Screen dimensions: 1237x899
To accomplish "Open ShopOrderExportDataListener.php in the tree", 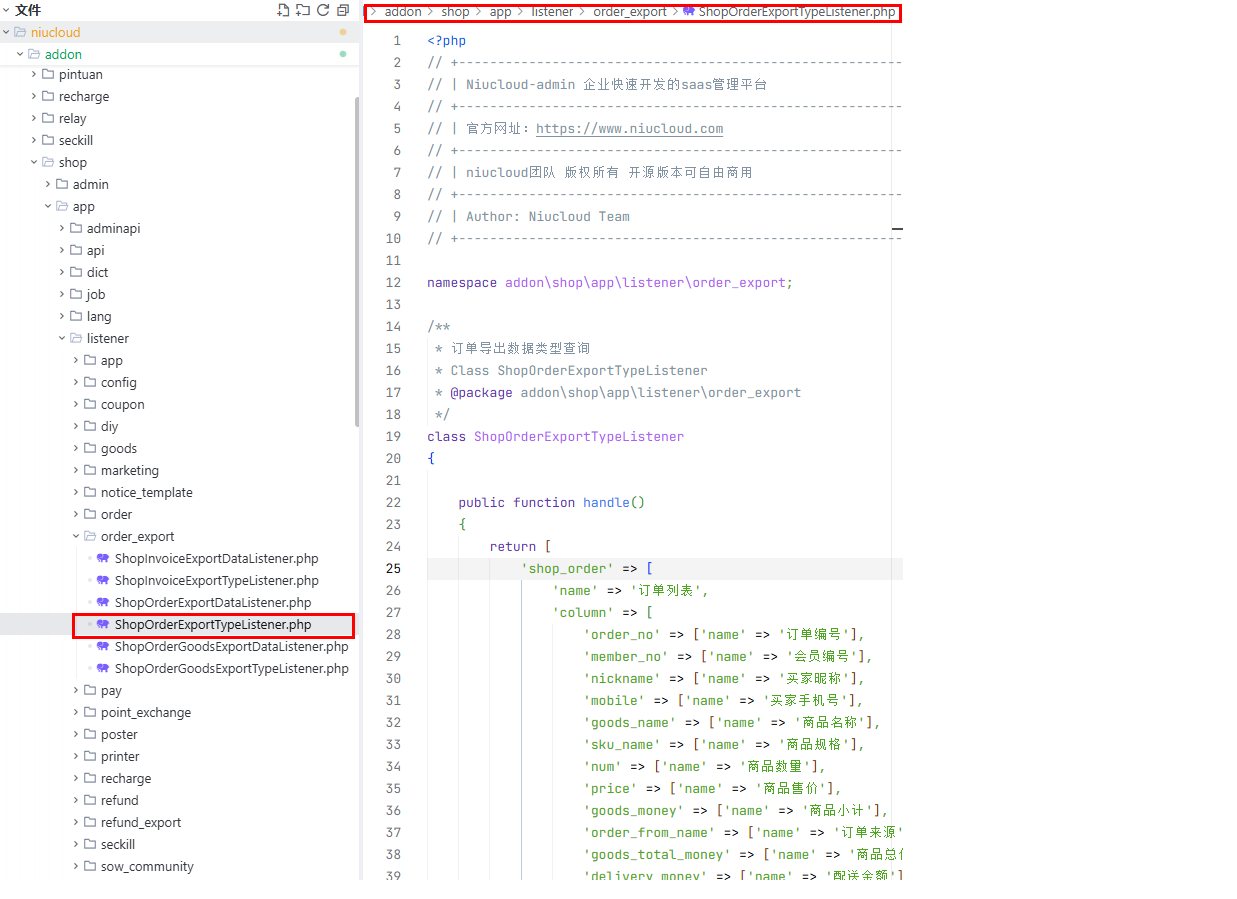I will [212, 603].
